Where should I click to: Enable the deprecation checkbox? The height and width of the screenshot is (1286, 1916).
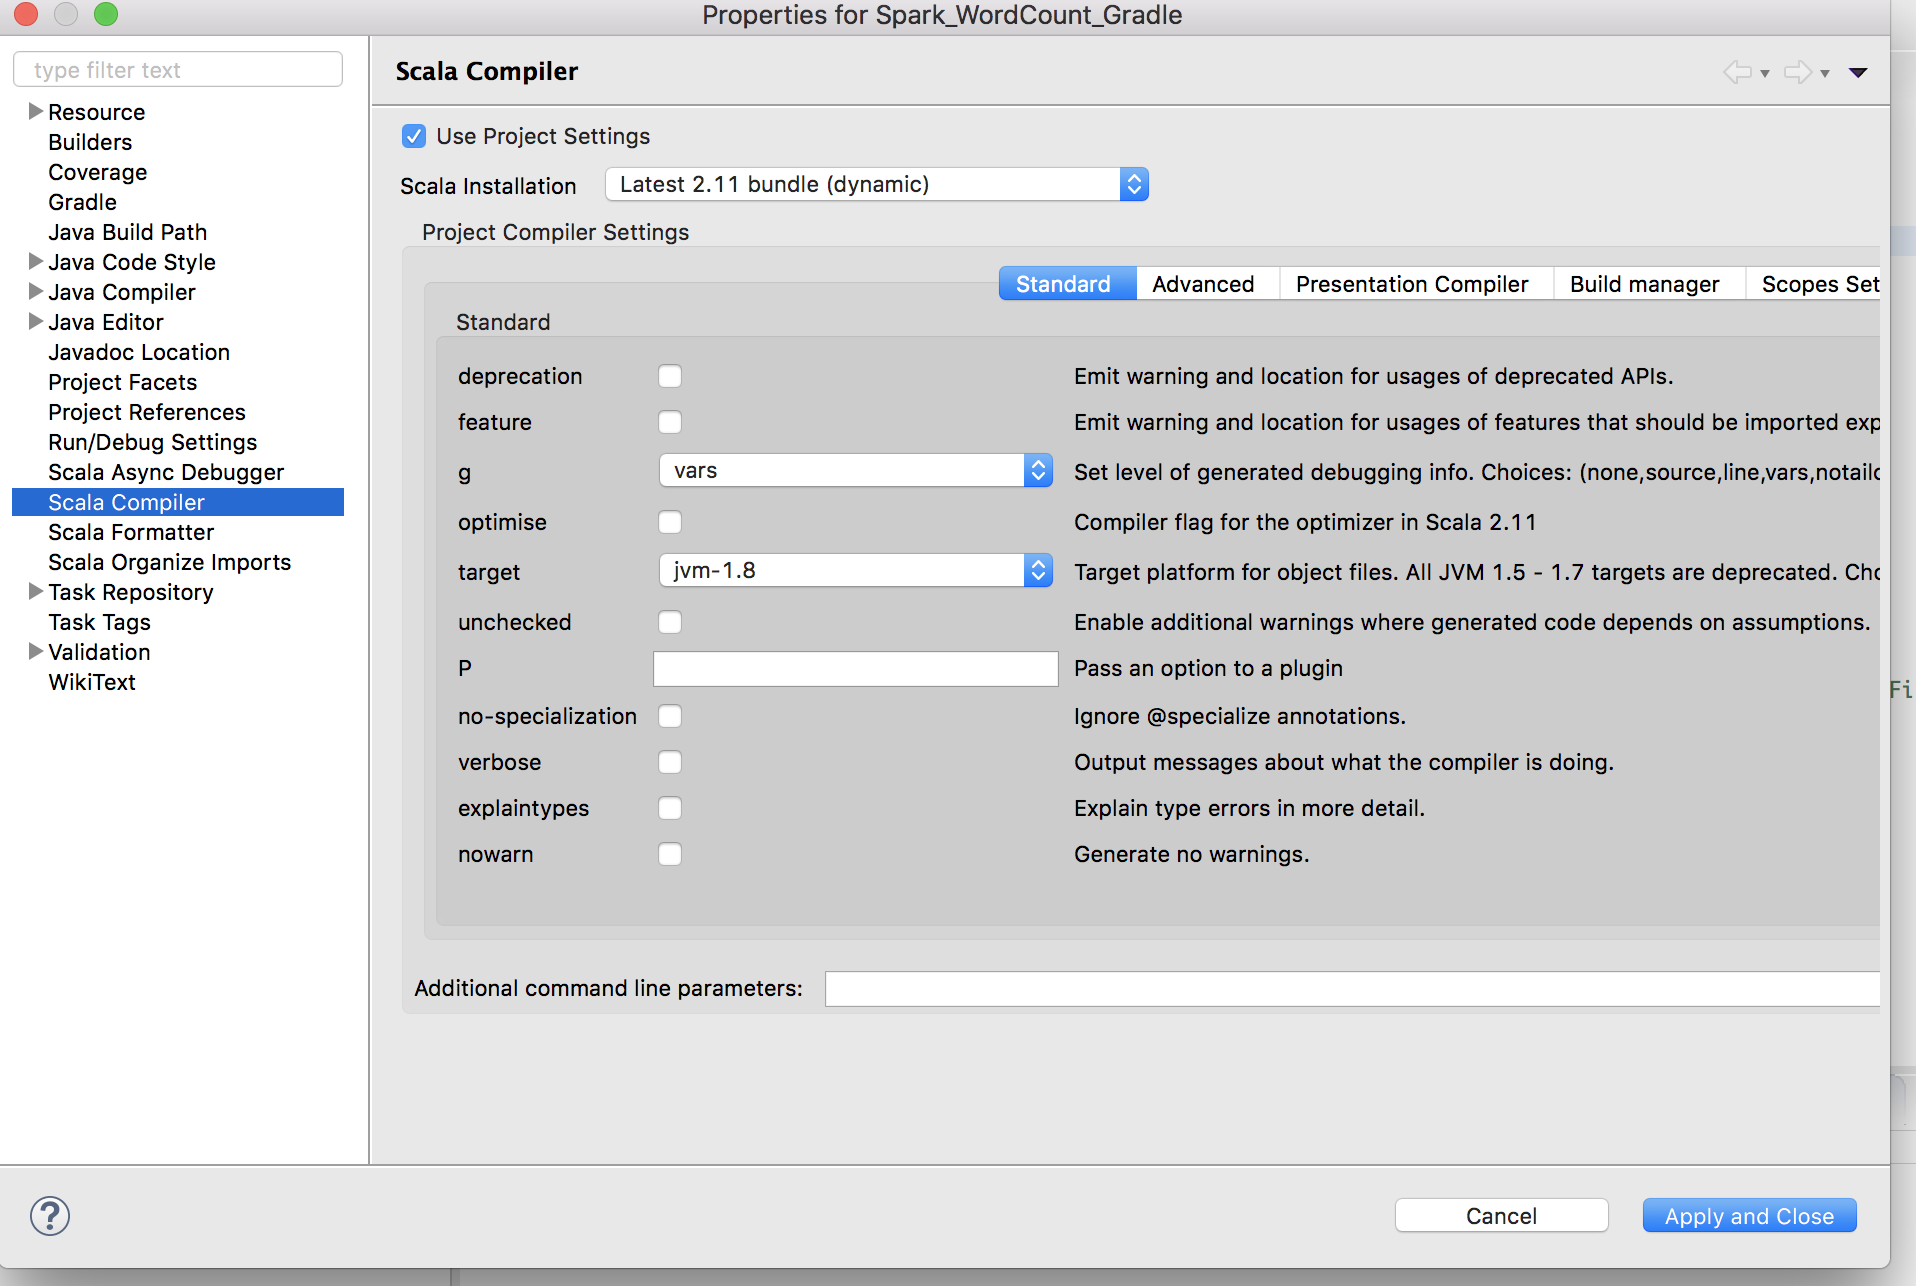click(x=670, y=376)
